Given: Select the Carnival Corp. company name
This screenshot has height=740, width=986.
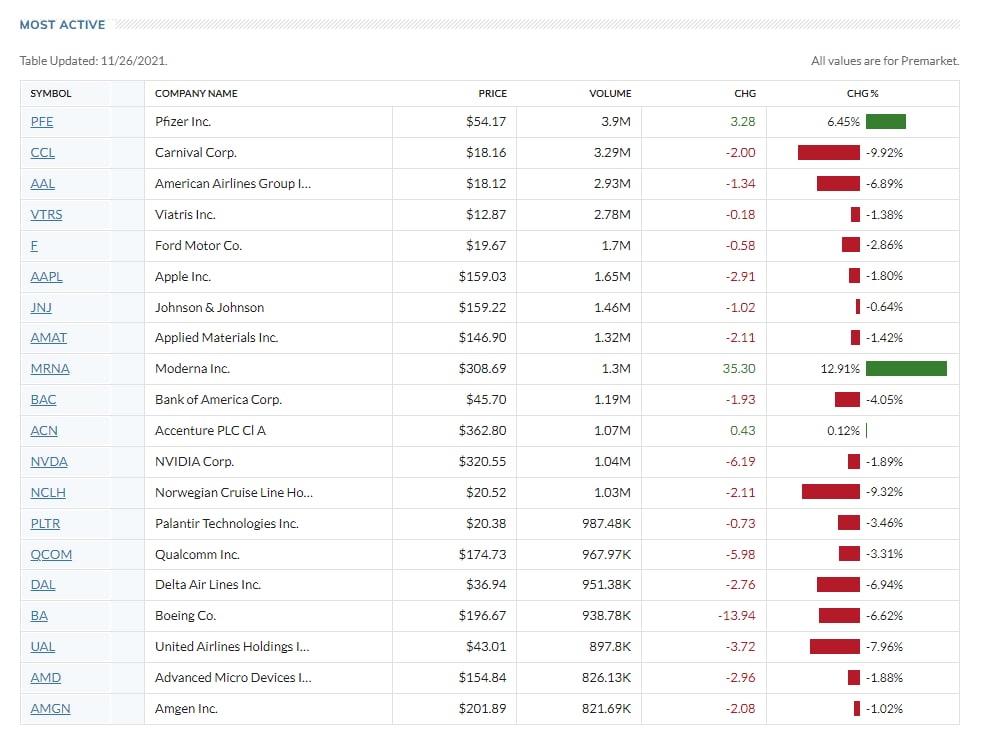Looking at the screenshot, I should click(196, 152).
